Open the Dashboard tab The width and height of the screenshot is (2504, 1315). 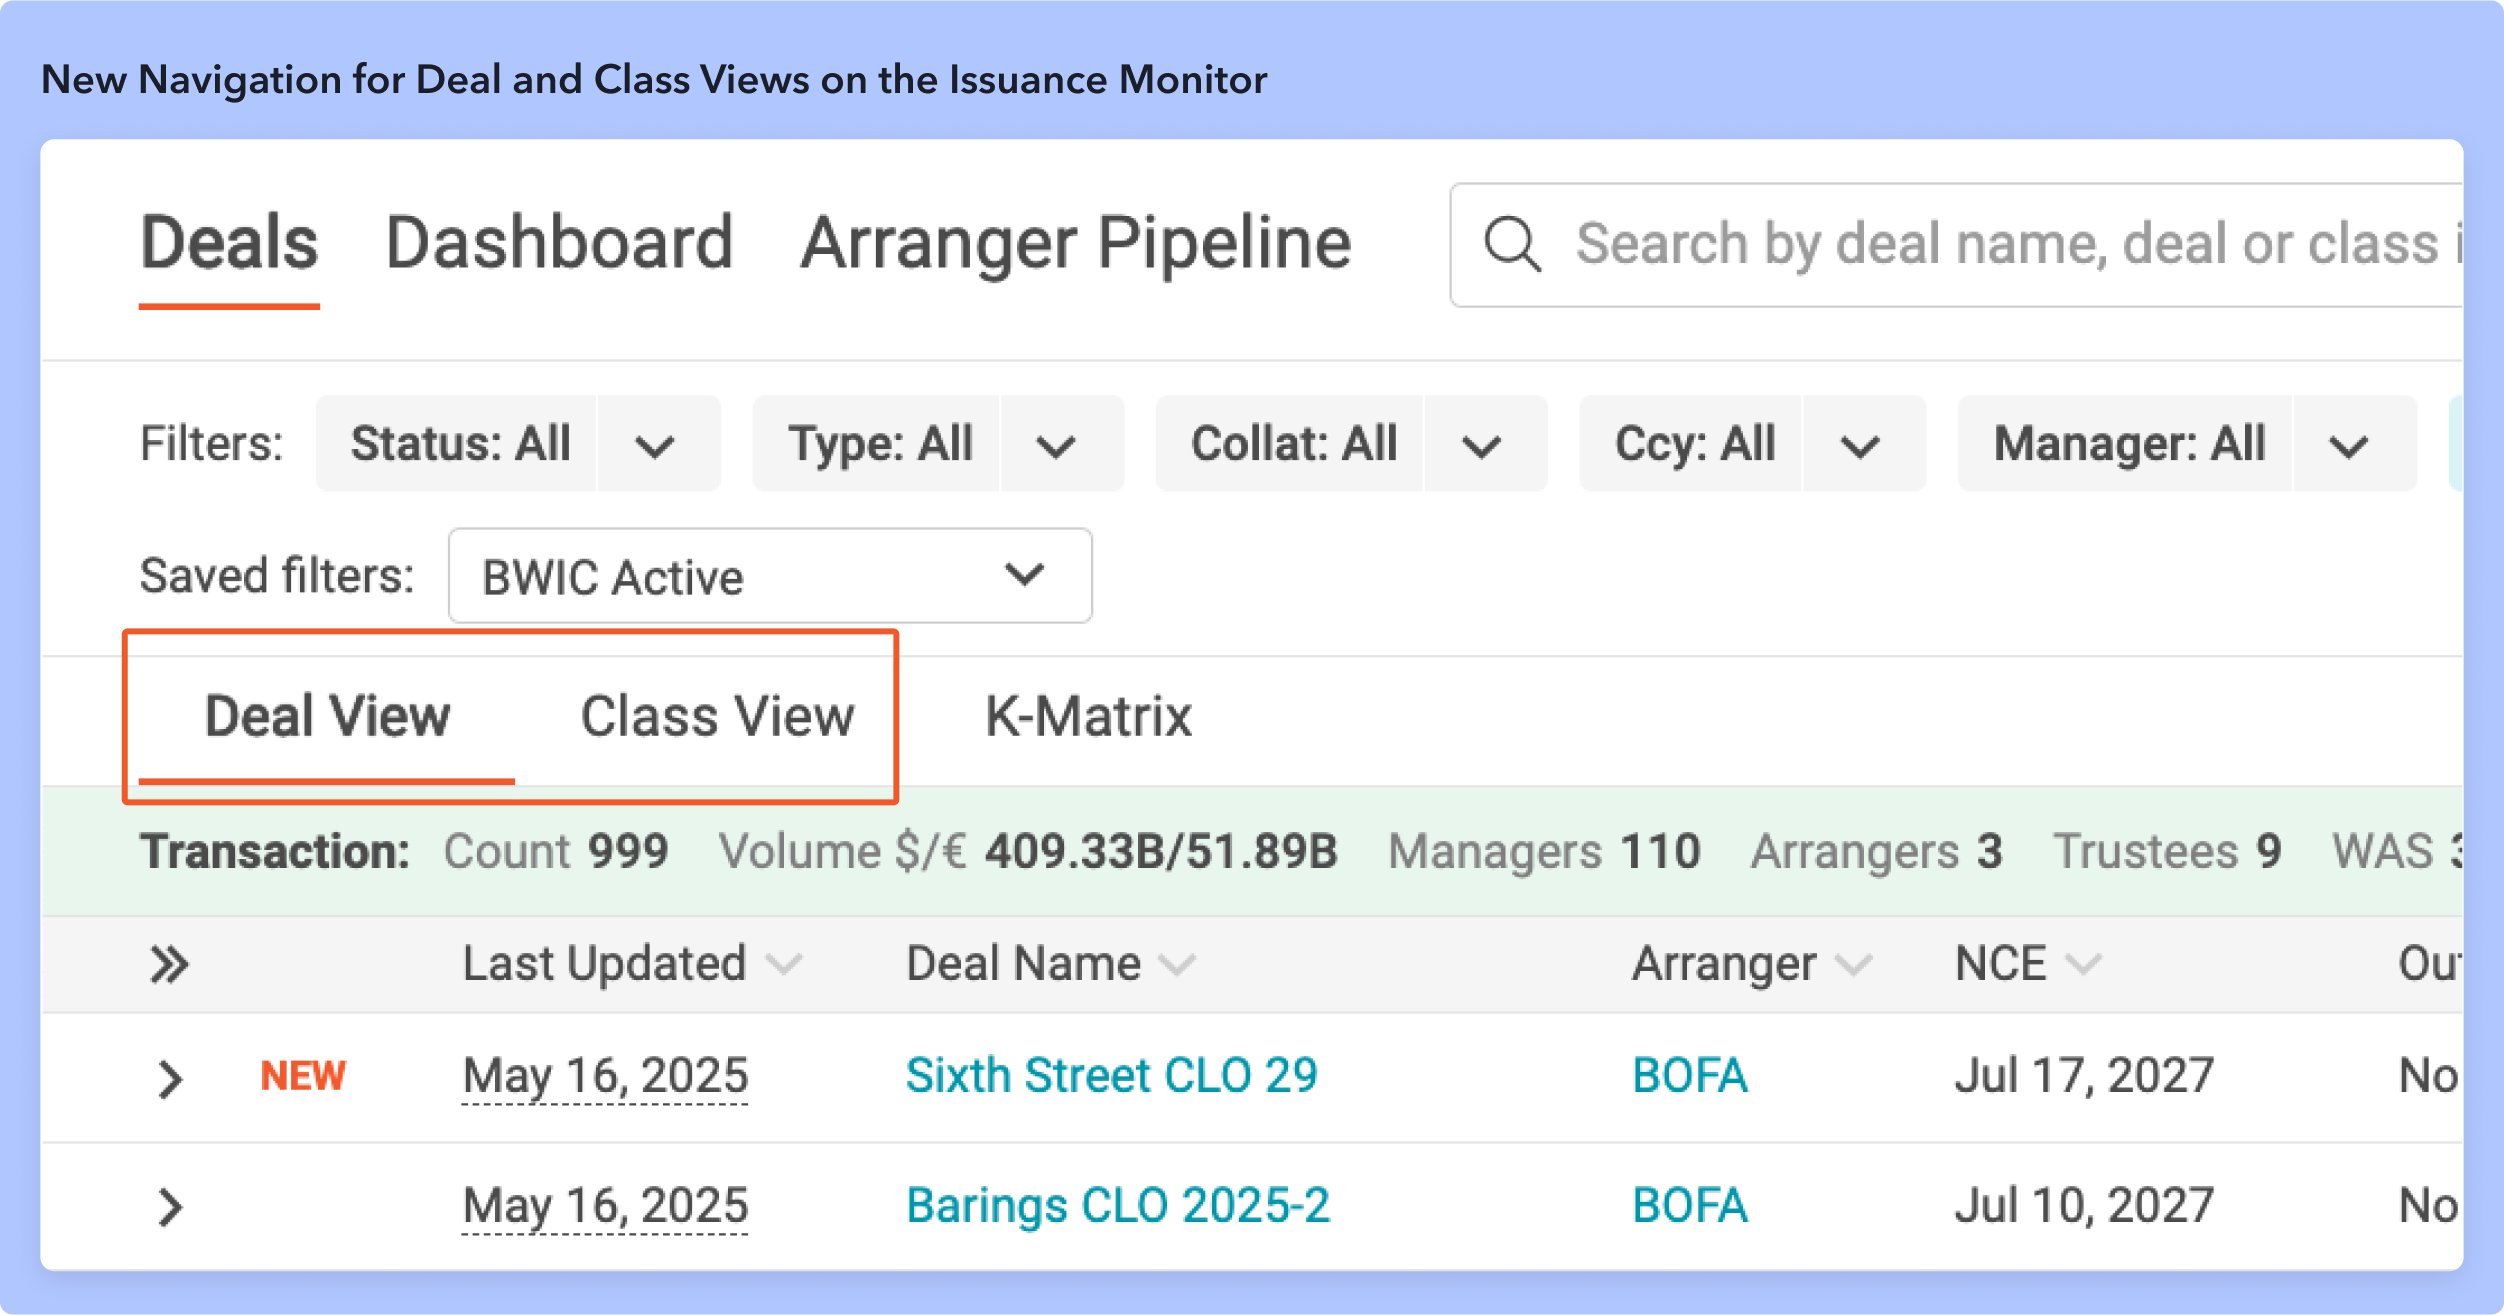click(x=559, y=244)
